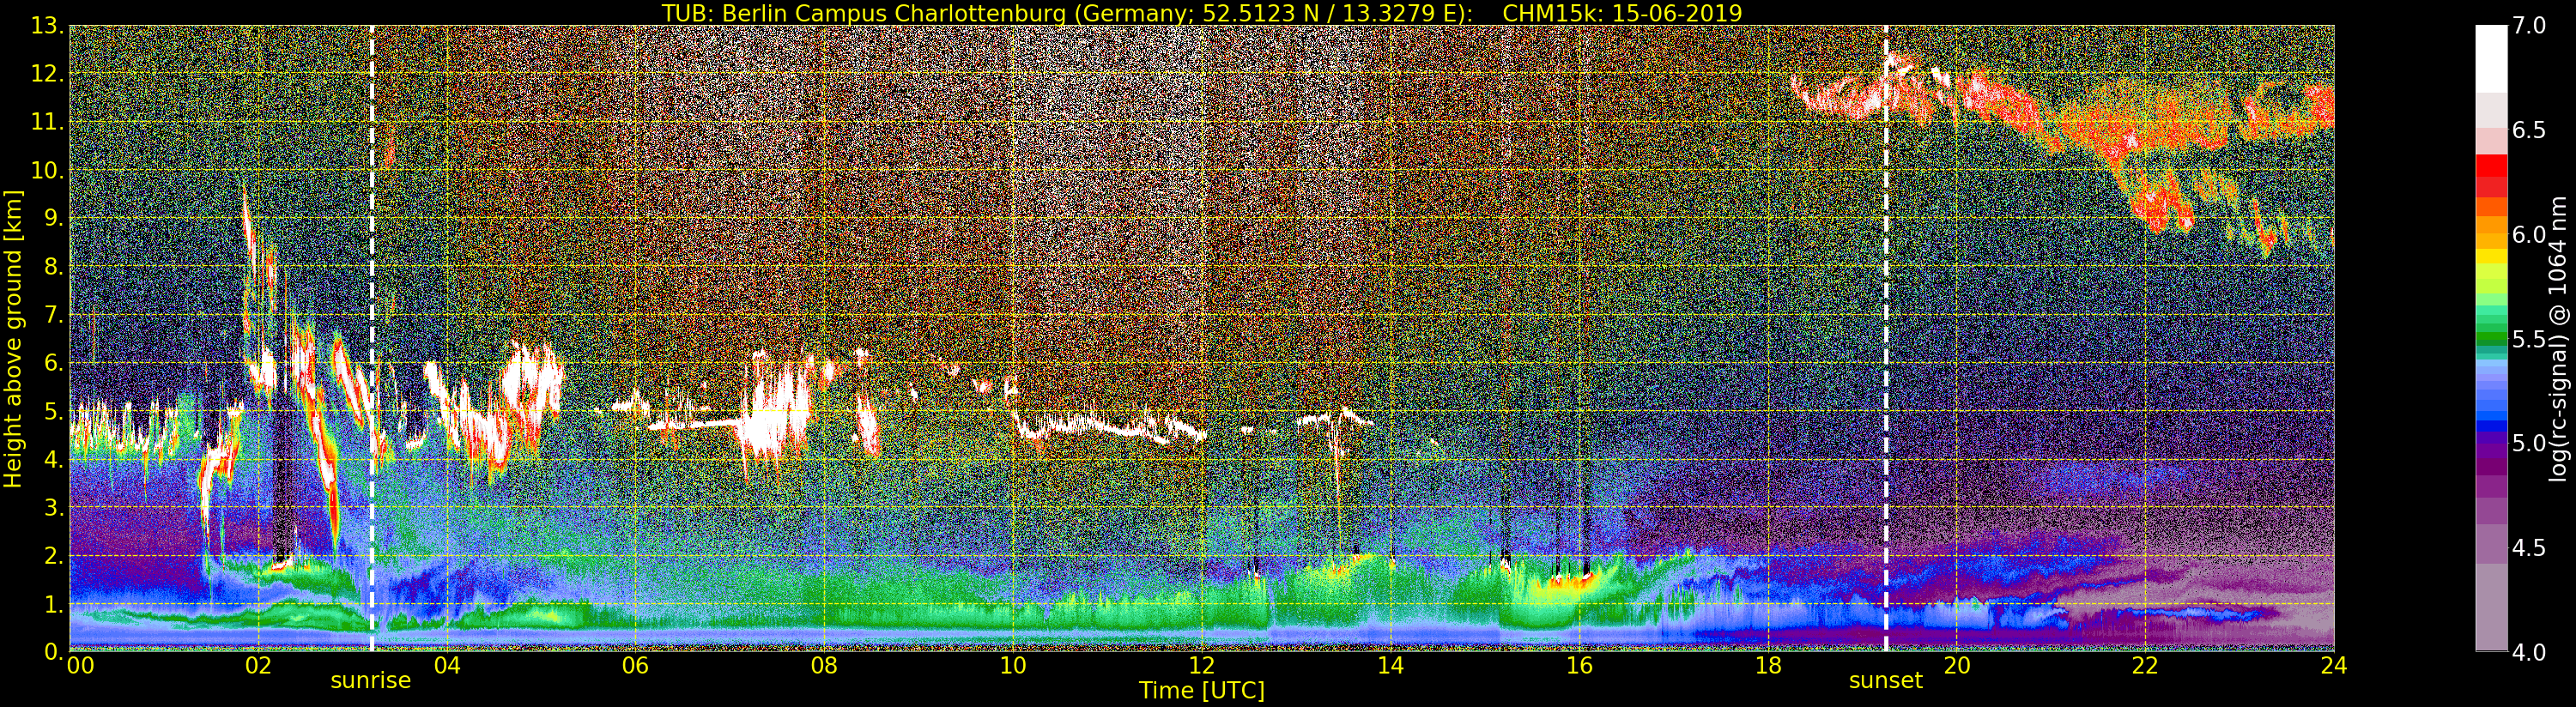The width and height of the screenshot is (2576, 707).
Task: Click the white dashed sunrise marker line
Action: (x=372, y=338)
